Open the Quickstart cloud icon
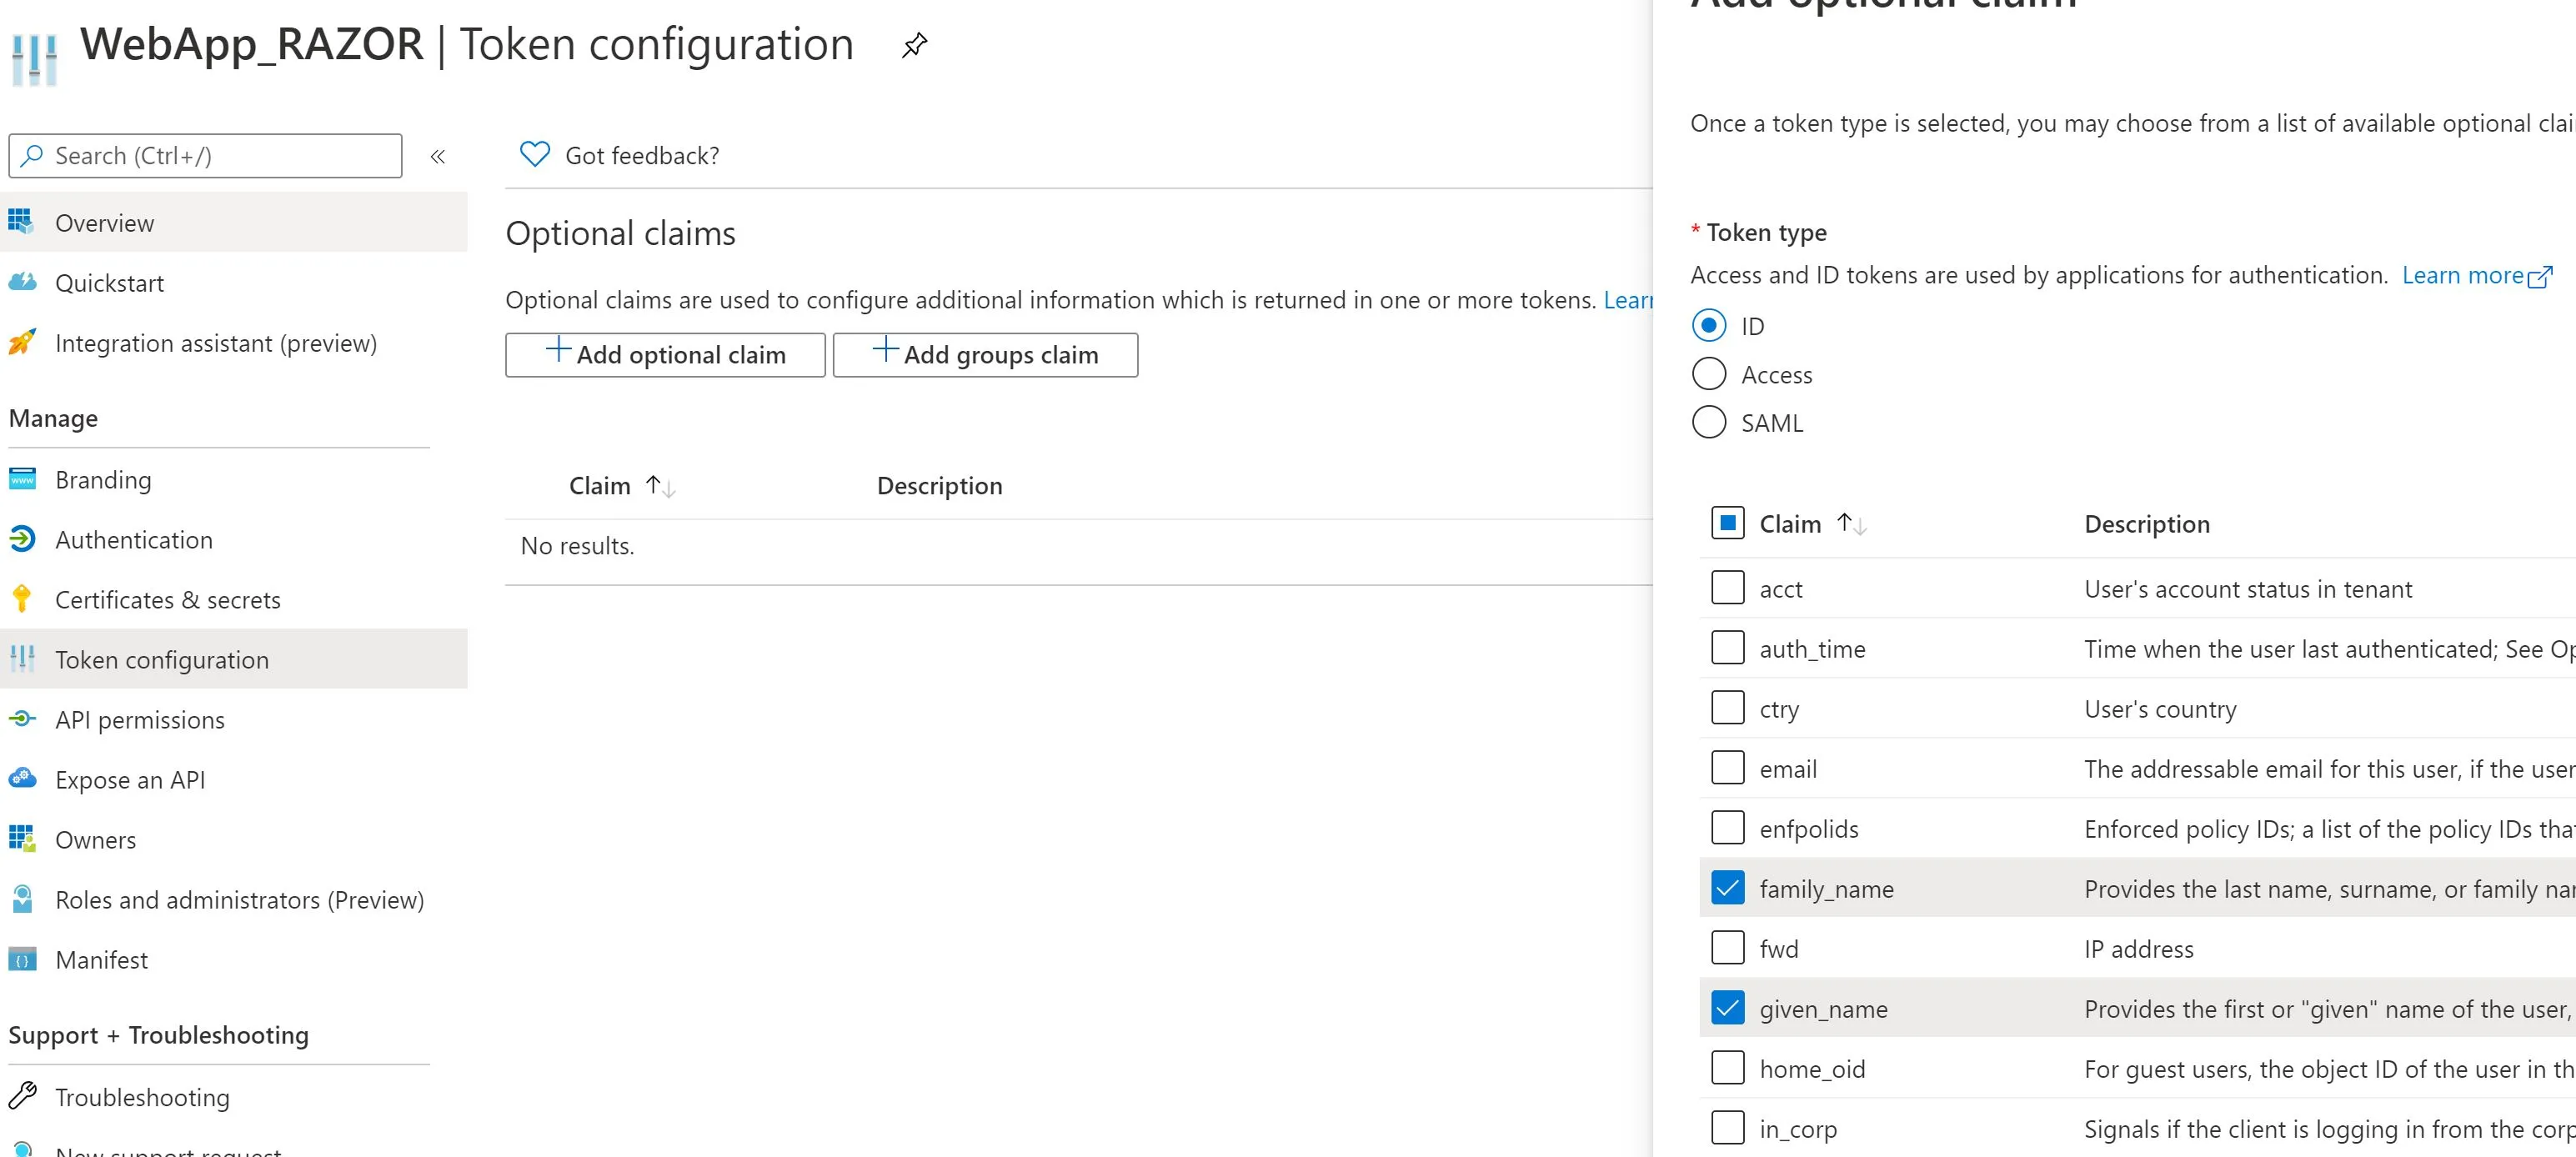The image size is (2576, 1157). (x=22, y=283)
